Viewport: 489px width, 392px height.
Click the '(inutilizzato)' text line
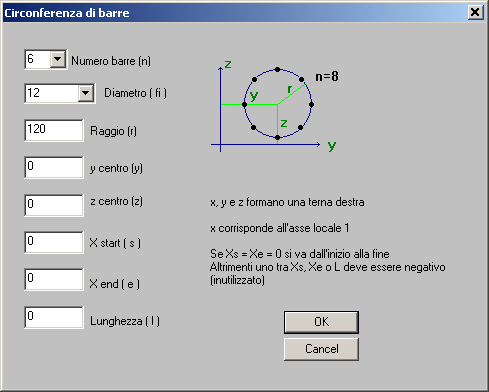[x=237, y=280]
